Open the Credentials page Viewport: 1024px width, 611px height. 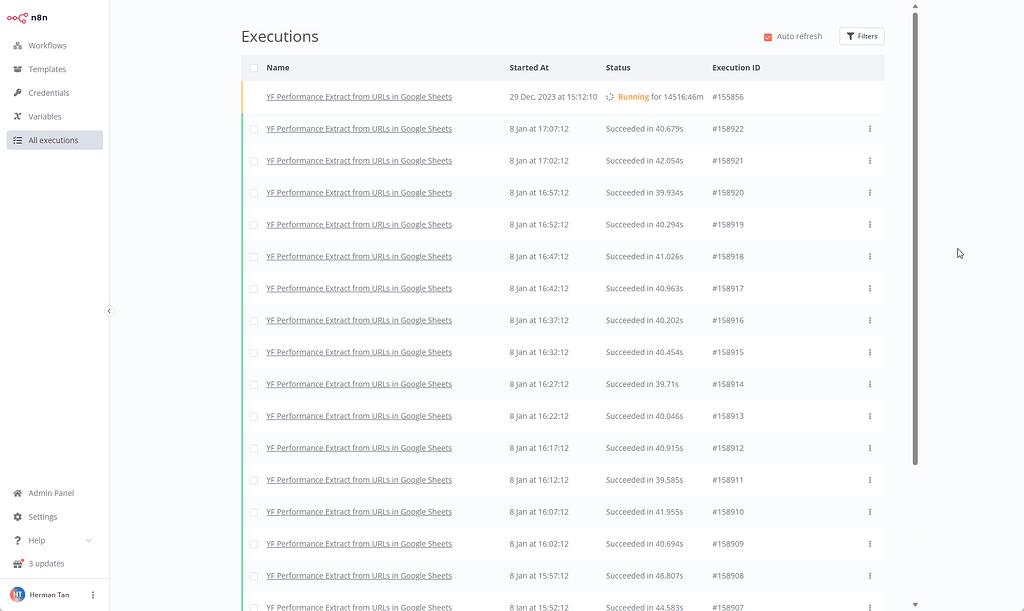[x=47, y=92]
